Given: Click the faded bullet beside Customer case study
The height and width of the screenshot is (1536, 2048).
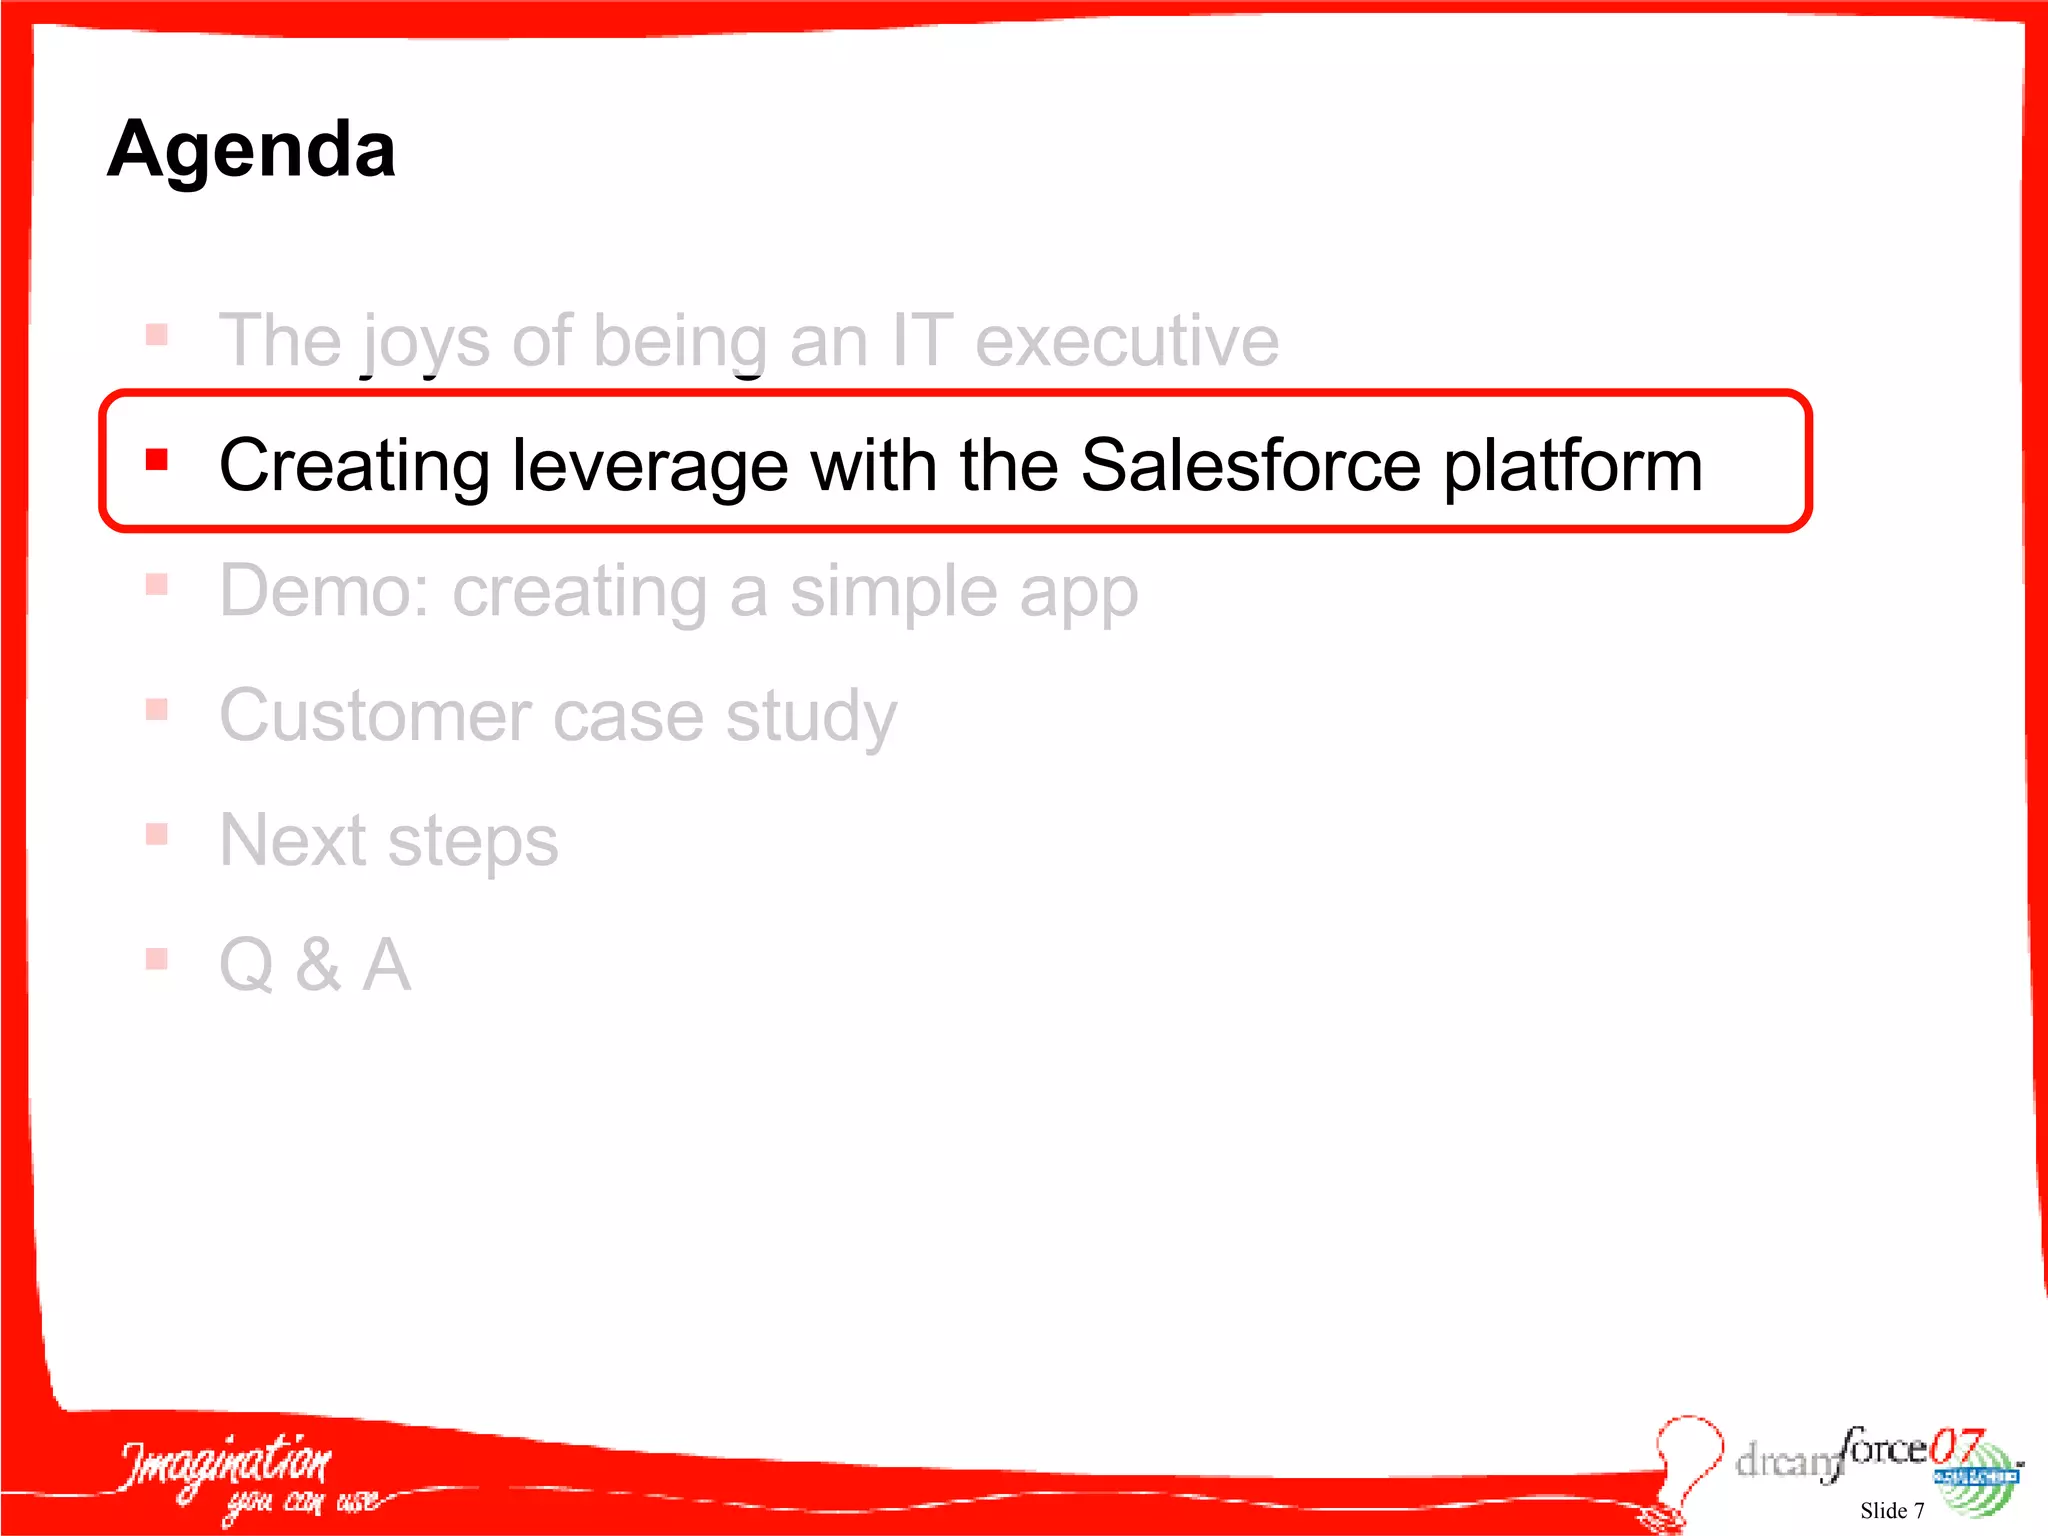Looking at the screenshot, I should pos(157,709).
